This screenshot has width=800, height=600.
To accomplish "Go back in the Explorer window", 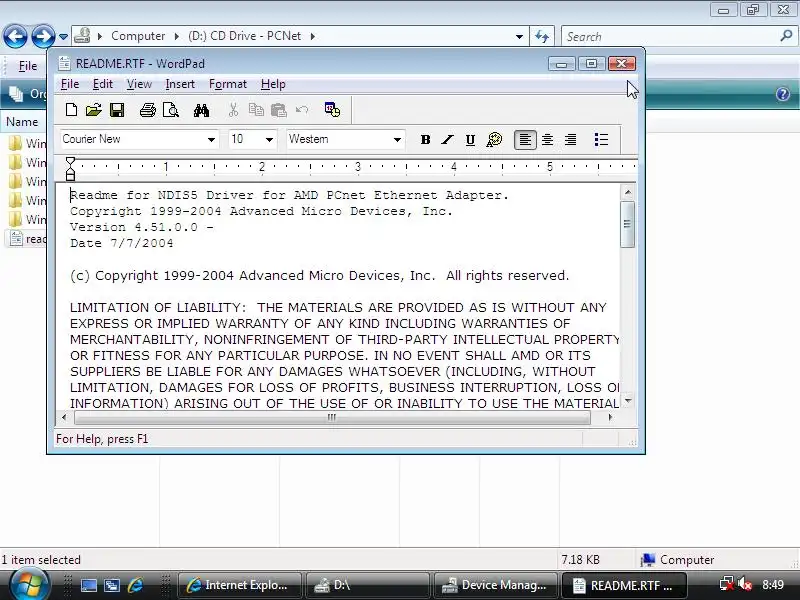I will coord(15,36).
